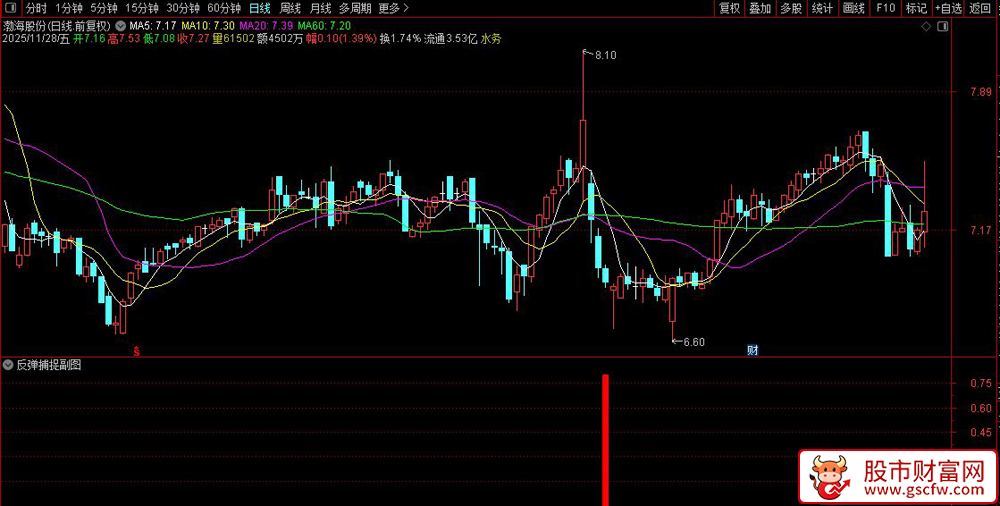Click the 开7.16 open price value
Image resolution: width=1000 pixels, height=506 pixels.
pos(89,38)
